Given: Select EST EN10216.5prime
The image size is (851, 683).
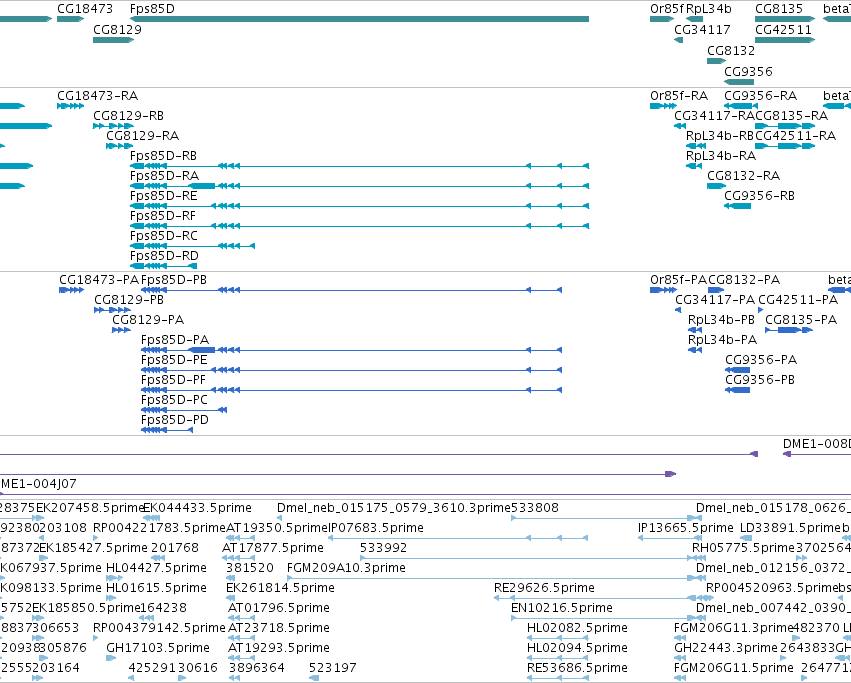Looking at the screenshot, I should pos(562,608).
